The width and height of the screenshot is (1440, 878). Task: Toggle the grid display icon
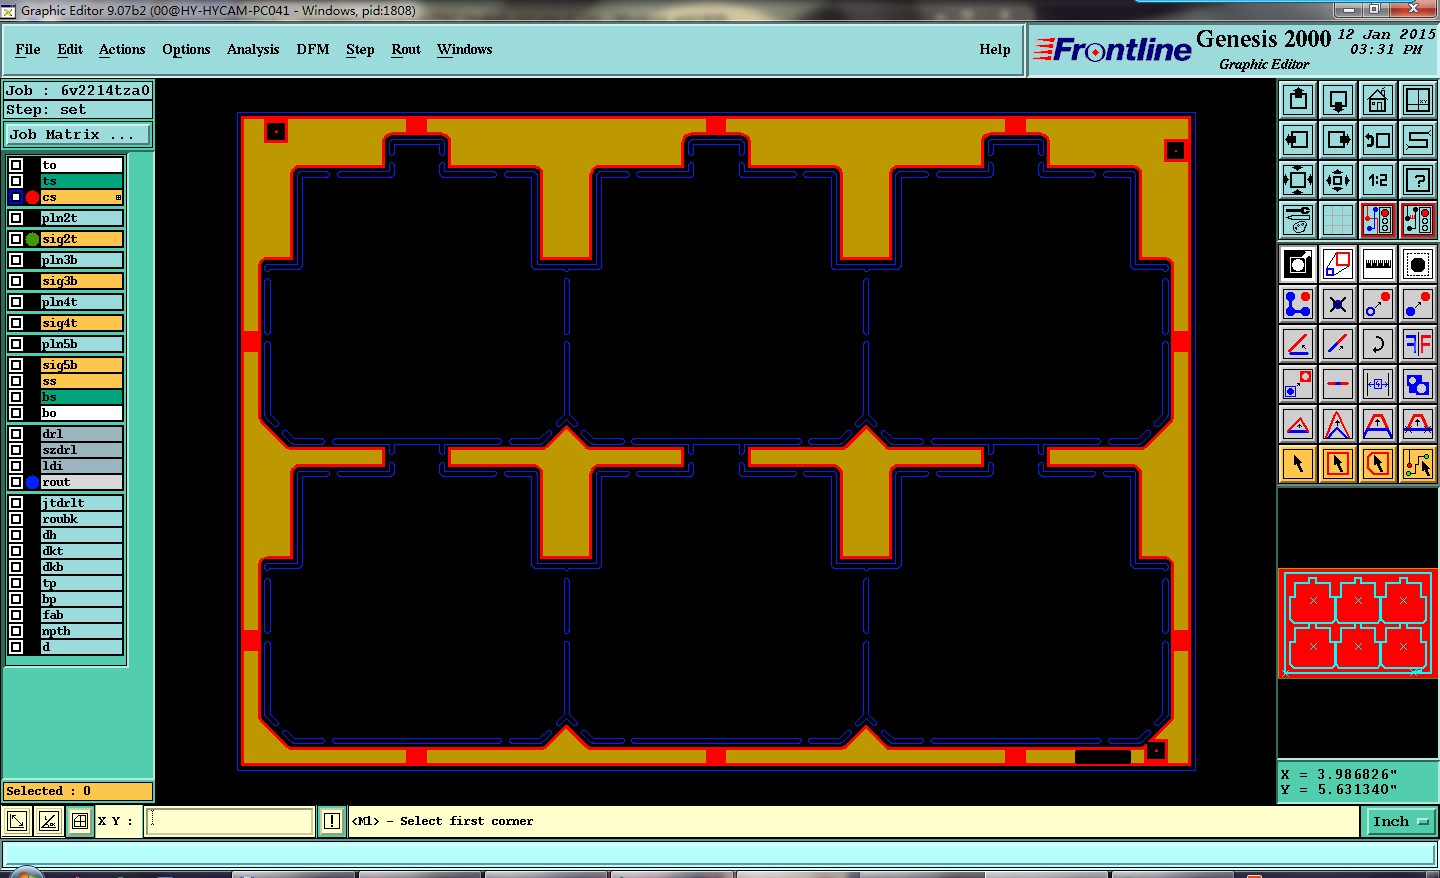[x=1338, y=220]
